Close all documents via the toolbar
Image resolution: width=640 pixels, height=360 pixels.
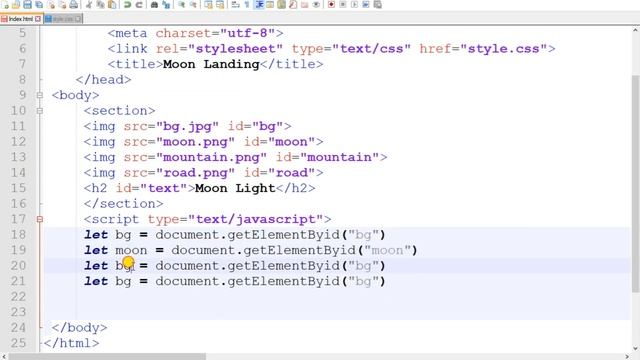tap(62, 5)
